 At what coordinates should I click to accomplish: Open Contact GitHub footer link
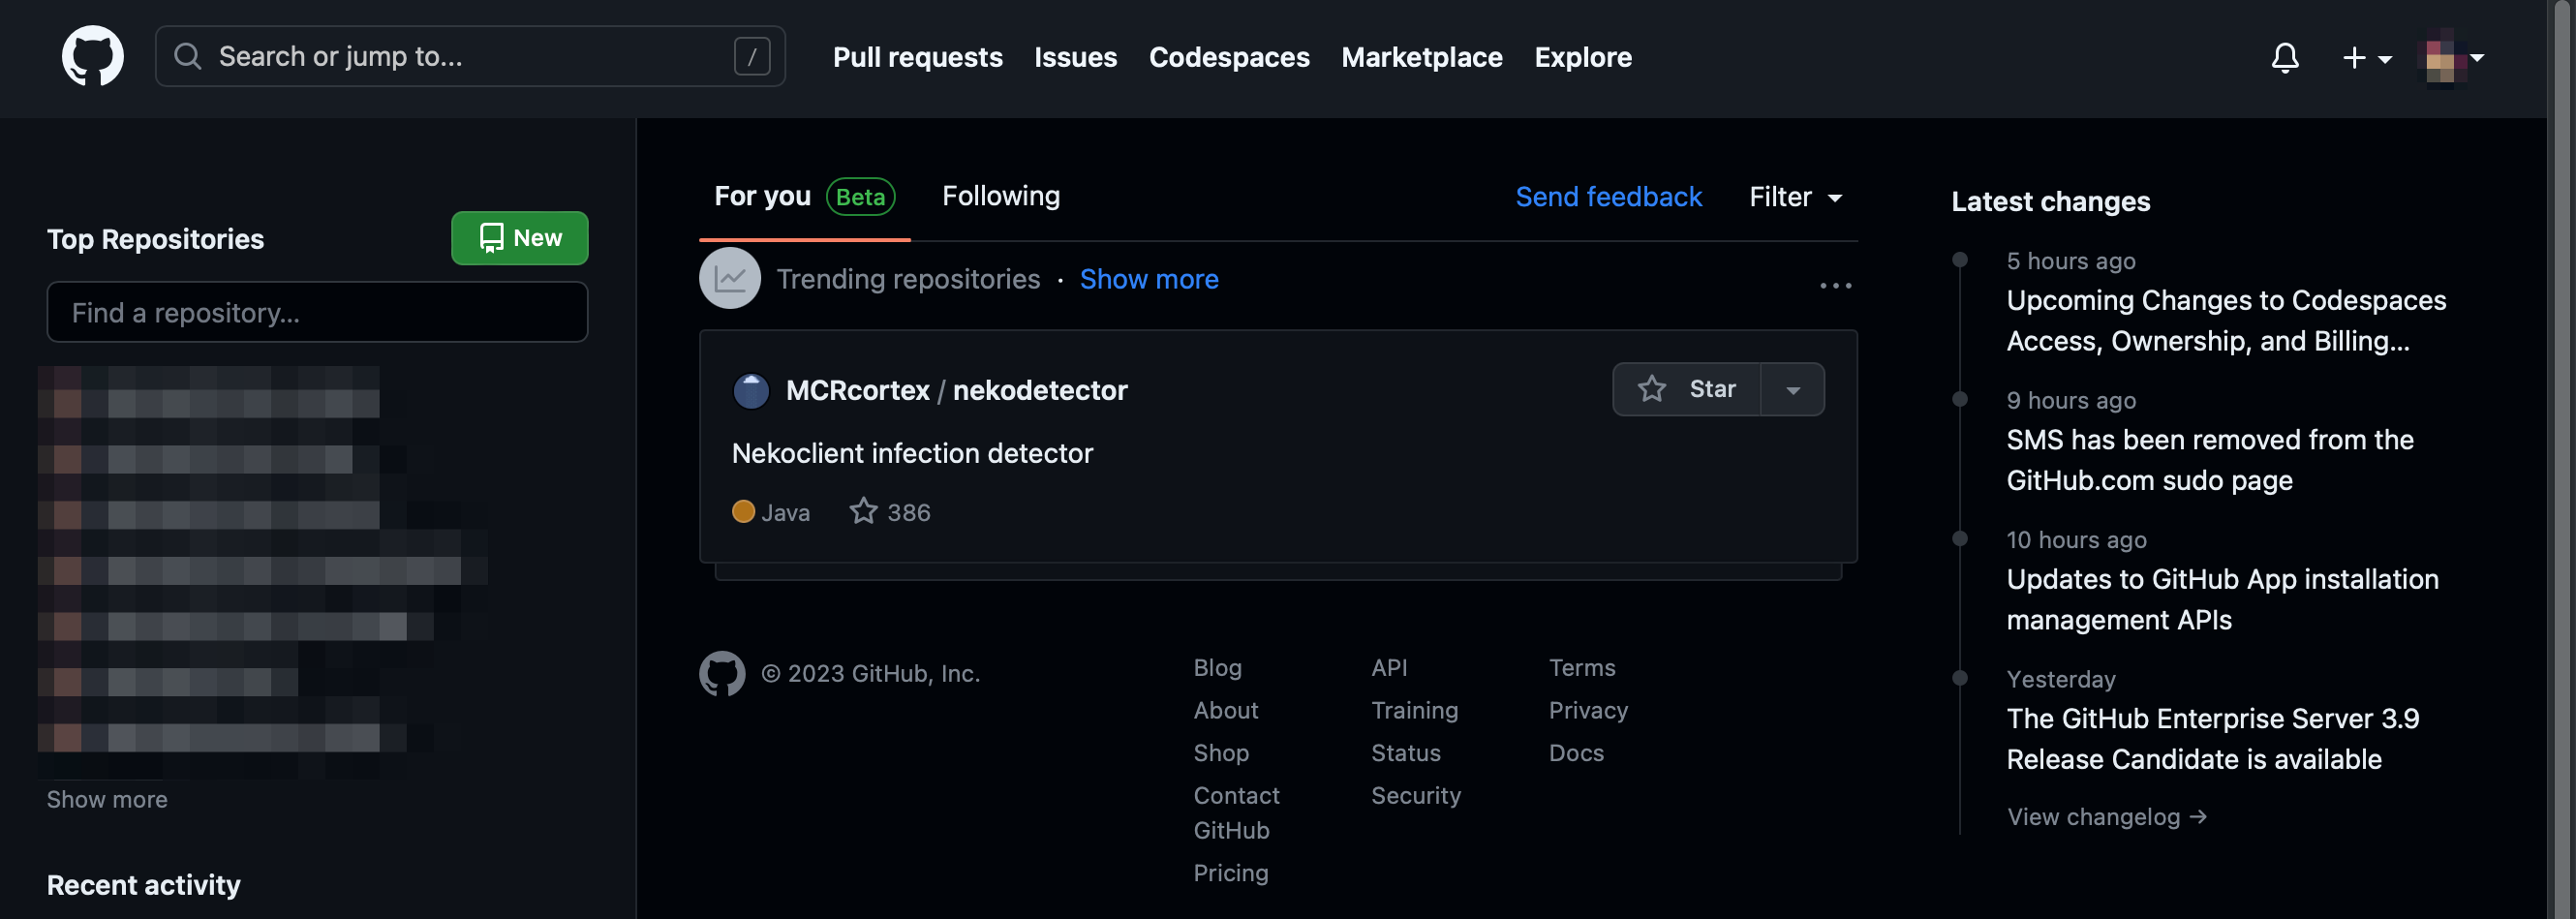(1236, 812)
